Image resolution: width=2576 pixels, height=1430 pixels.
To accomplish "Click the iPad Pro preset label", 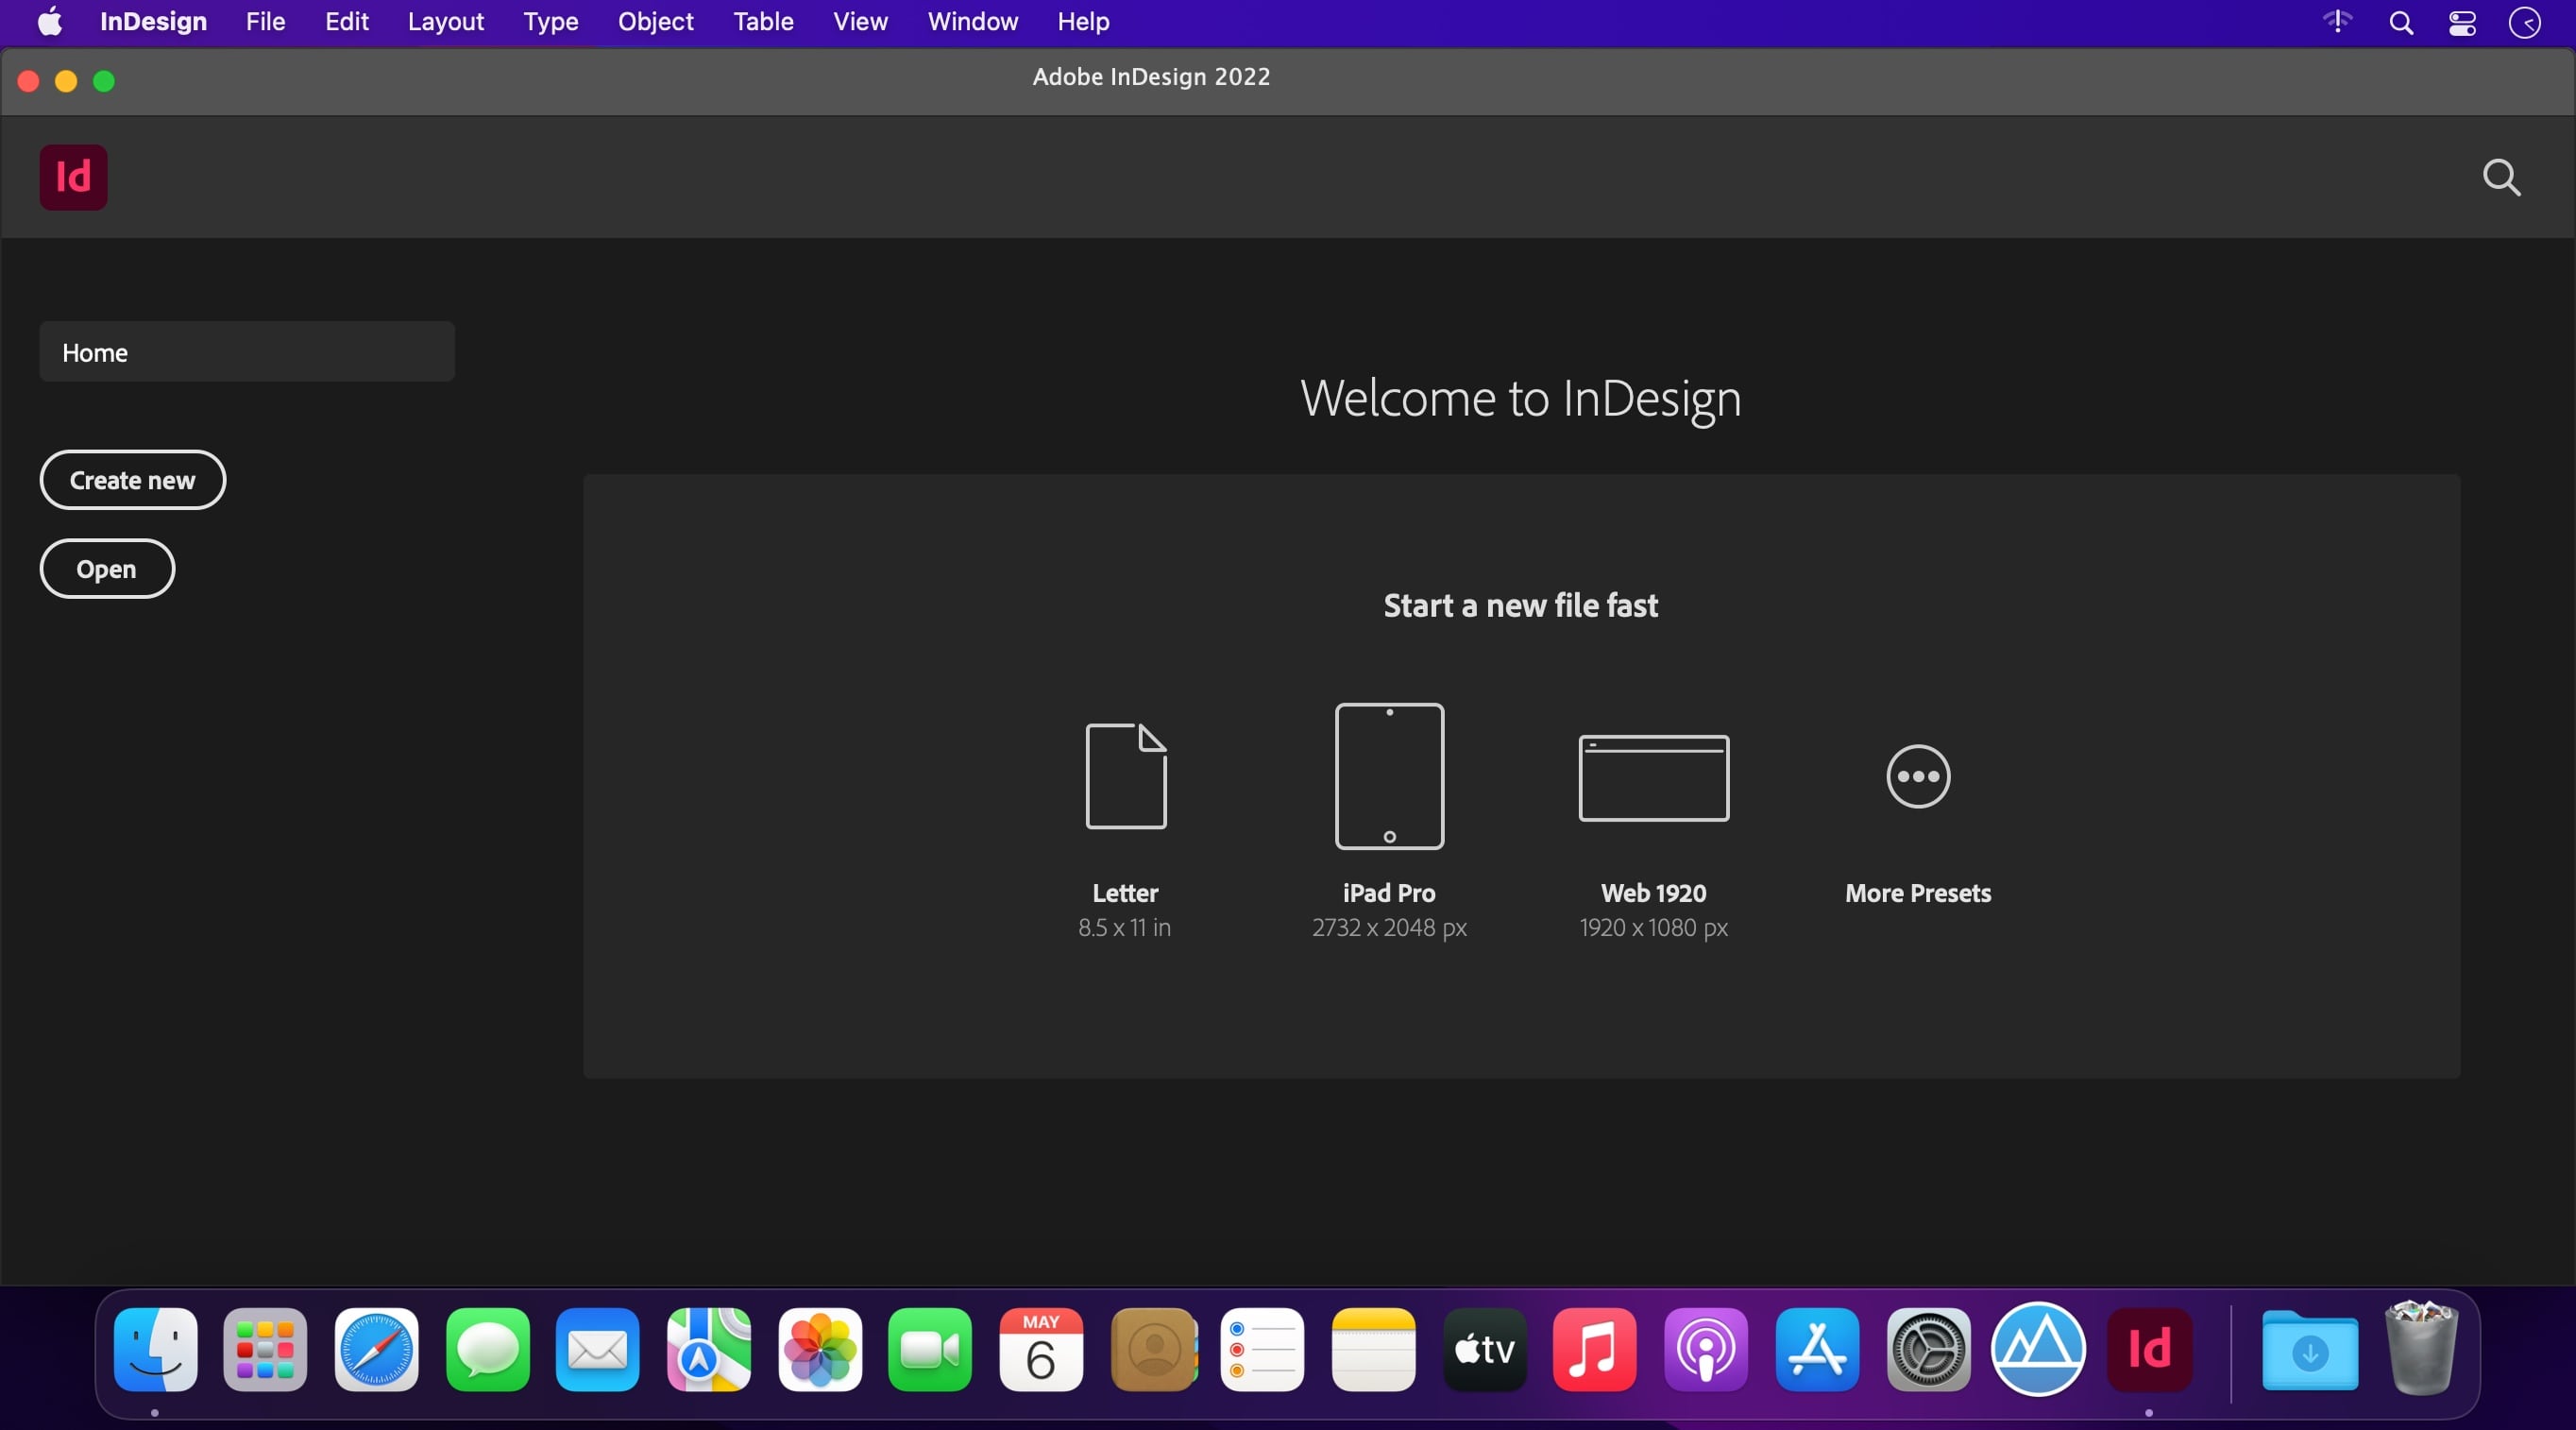I will pyautogui.click(x=1389, y=893).
